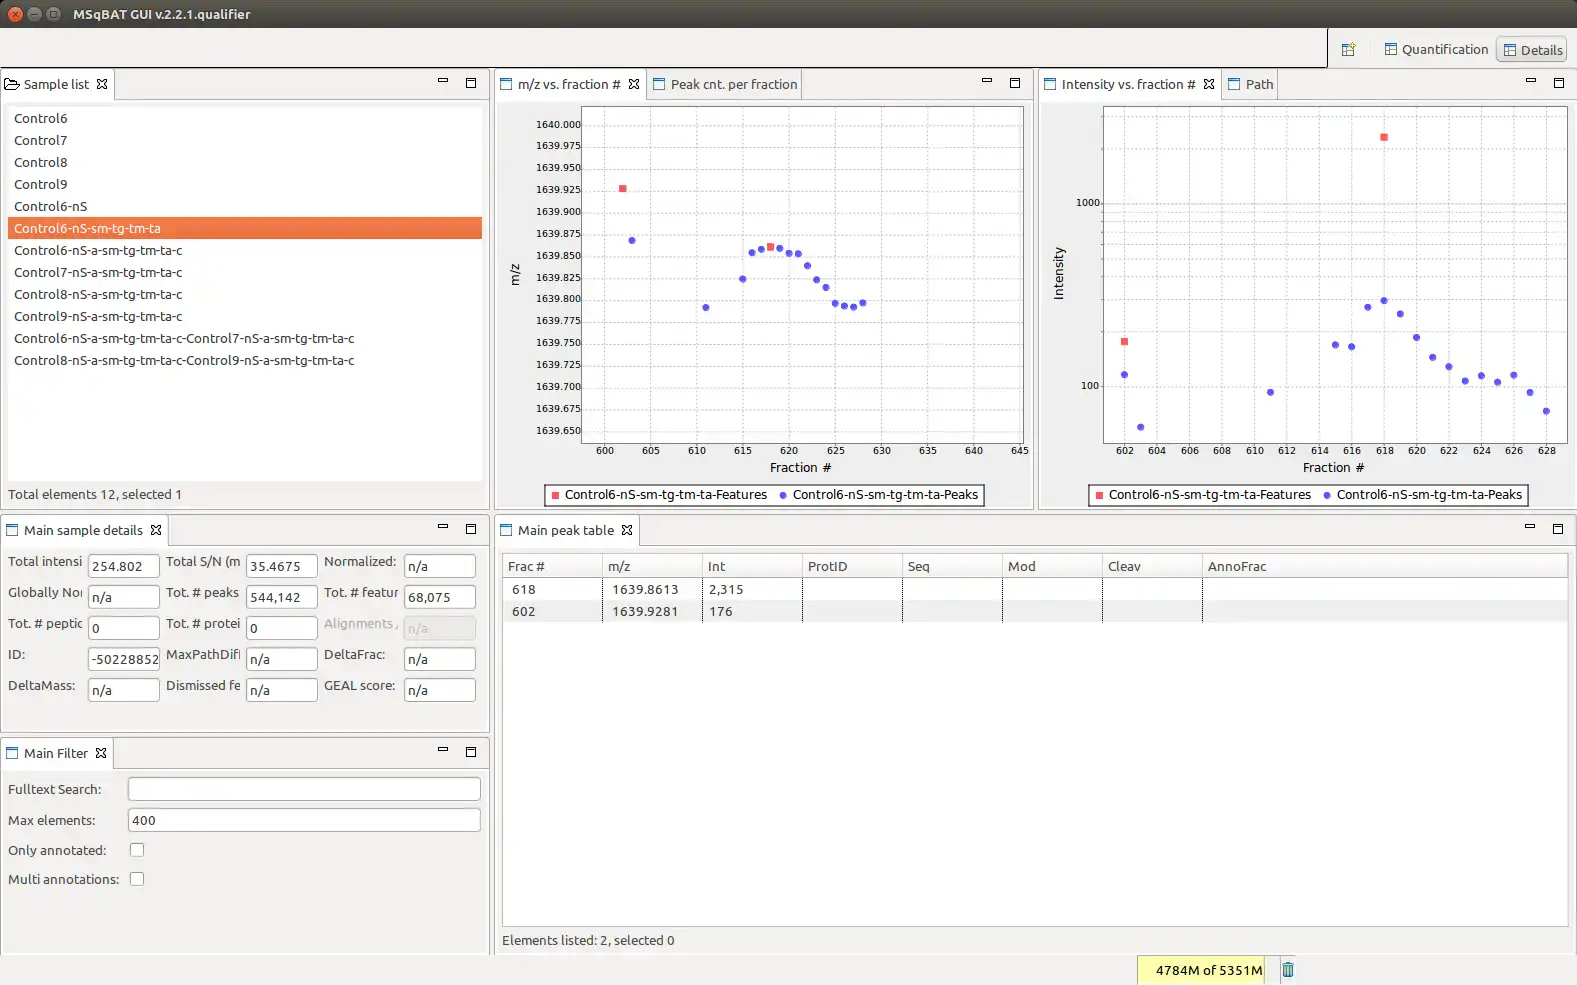This screenshot has height=985, width=1577.
Task: Click red Features legend swatch in m/z chart
Action: point(555,495)
